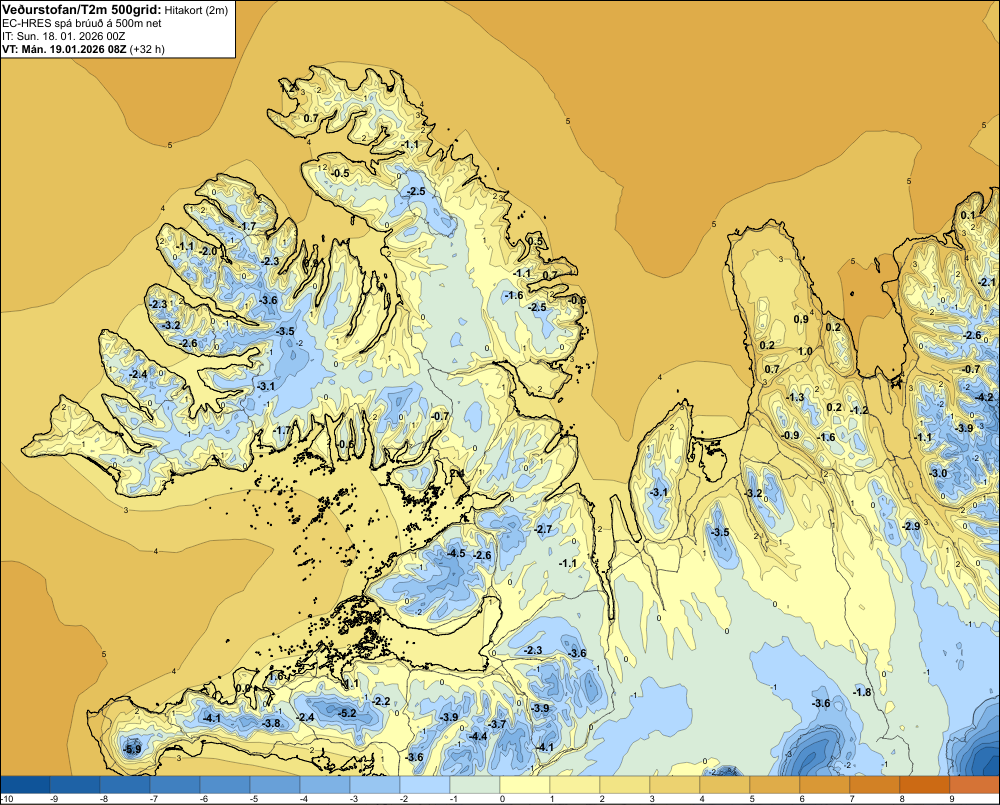Click the legend swatch between -5 and -4

(275, 784)
